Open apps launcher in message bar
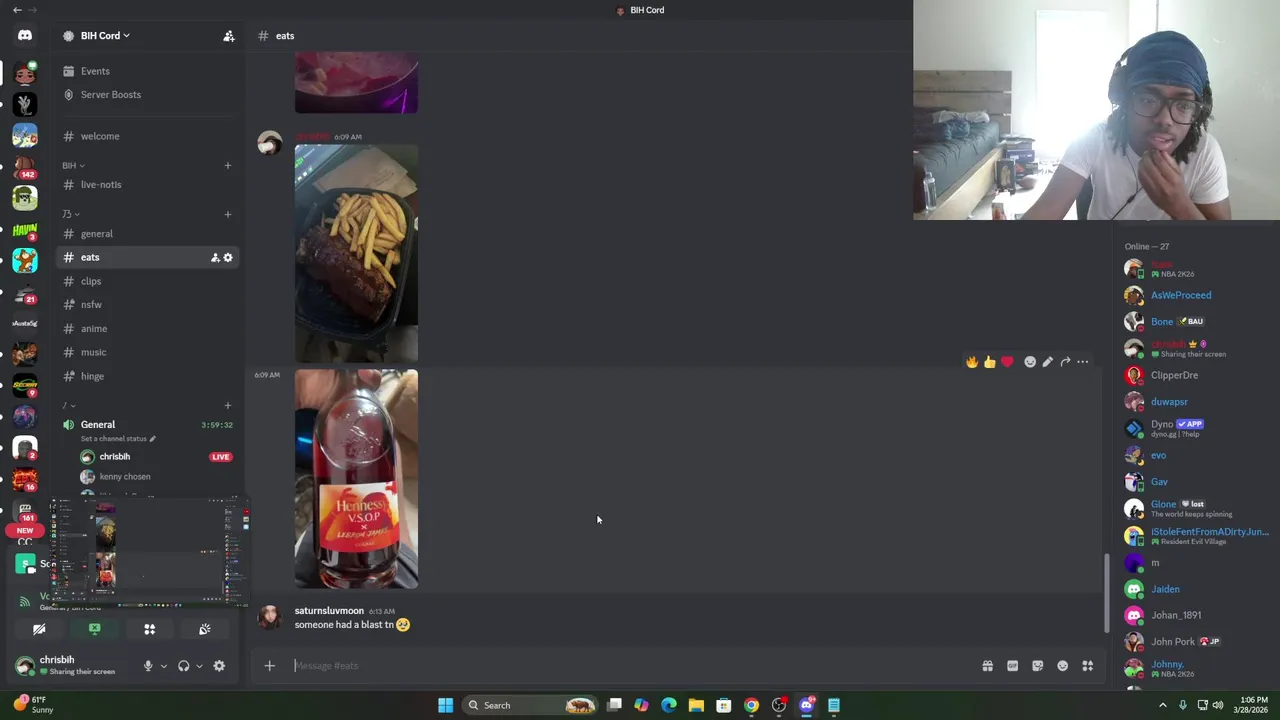1280x720 pixels. point(1087,666)
